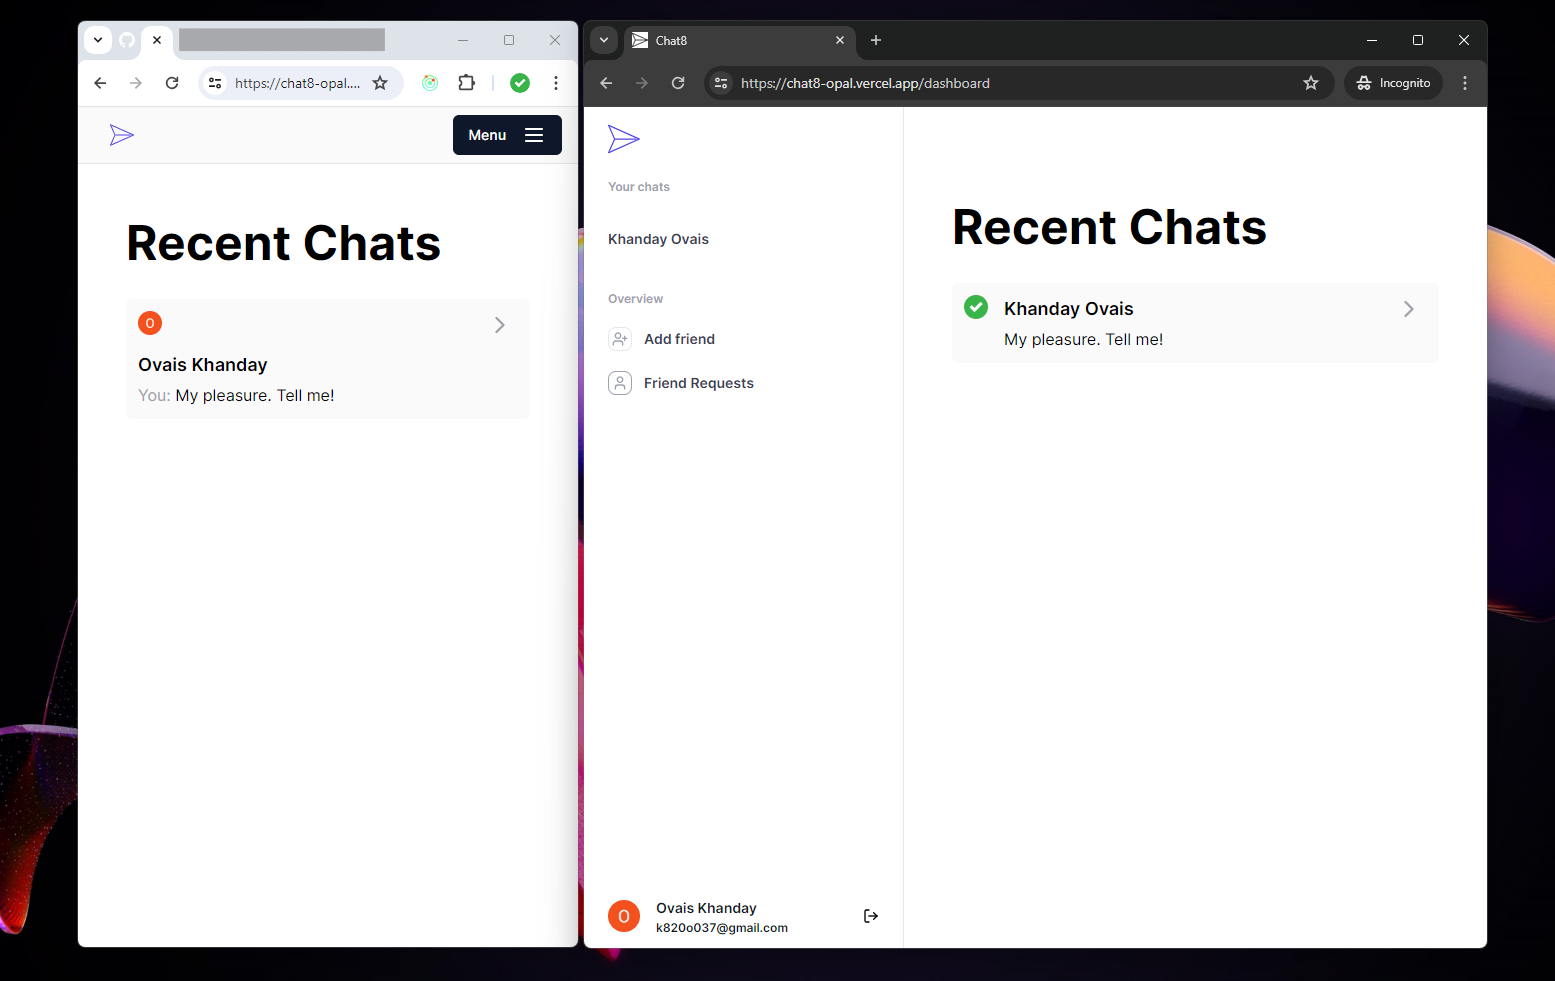Click the paper plane logo in incognito window sidebar
Screen dimensions: 1555x981
click(624, 139)
